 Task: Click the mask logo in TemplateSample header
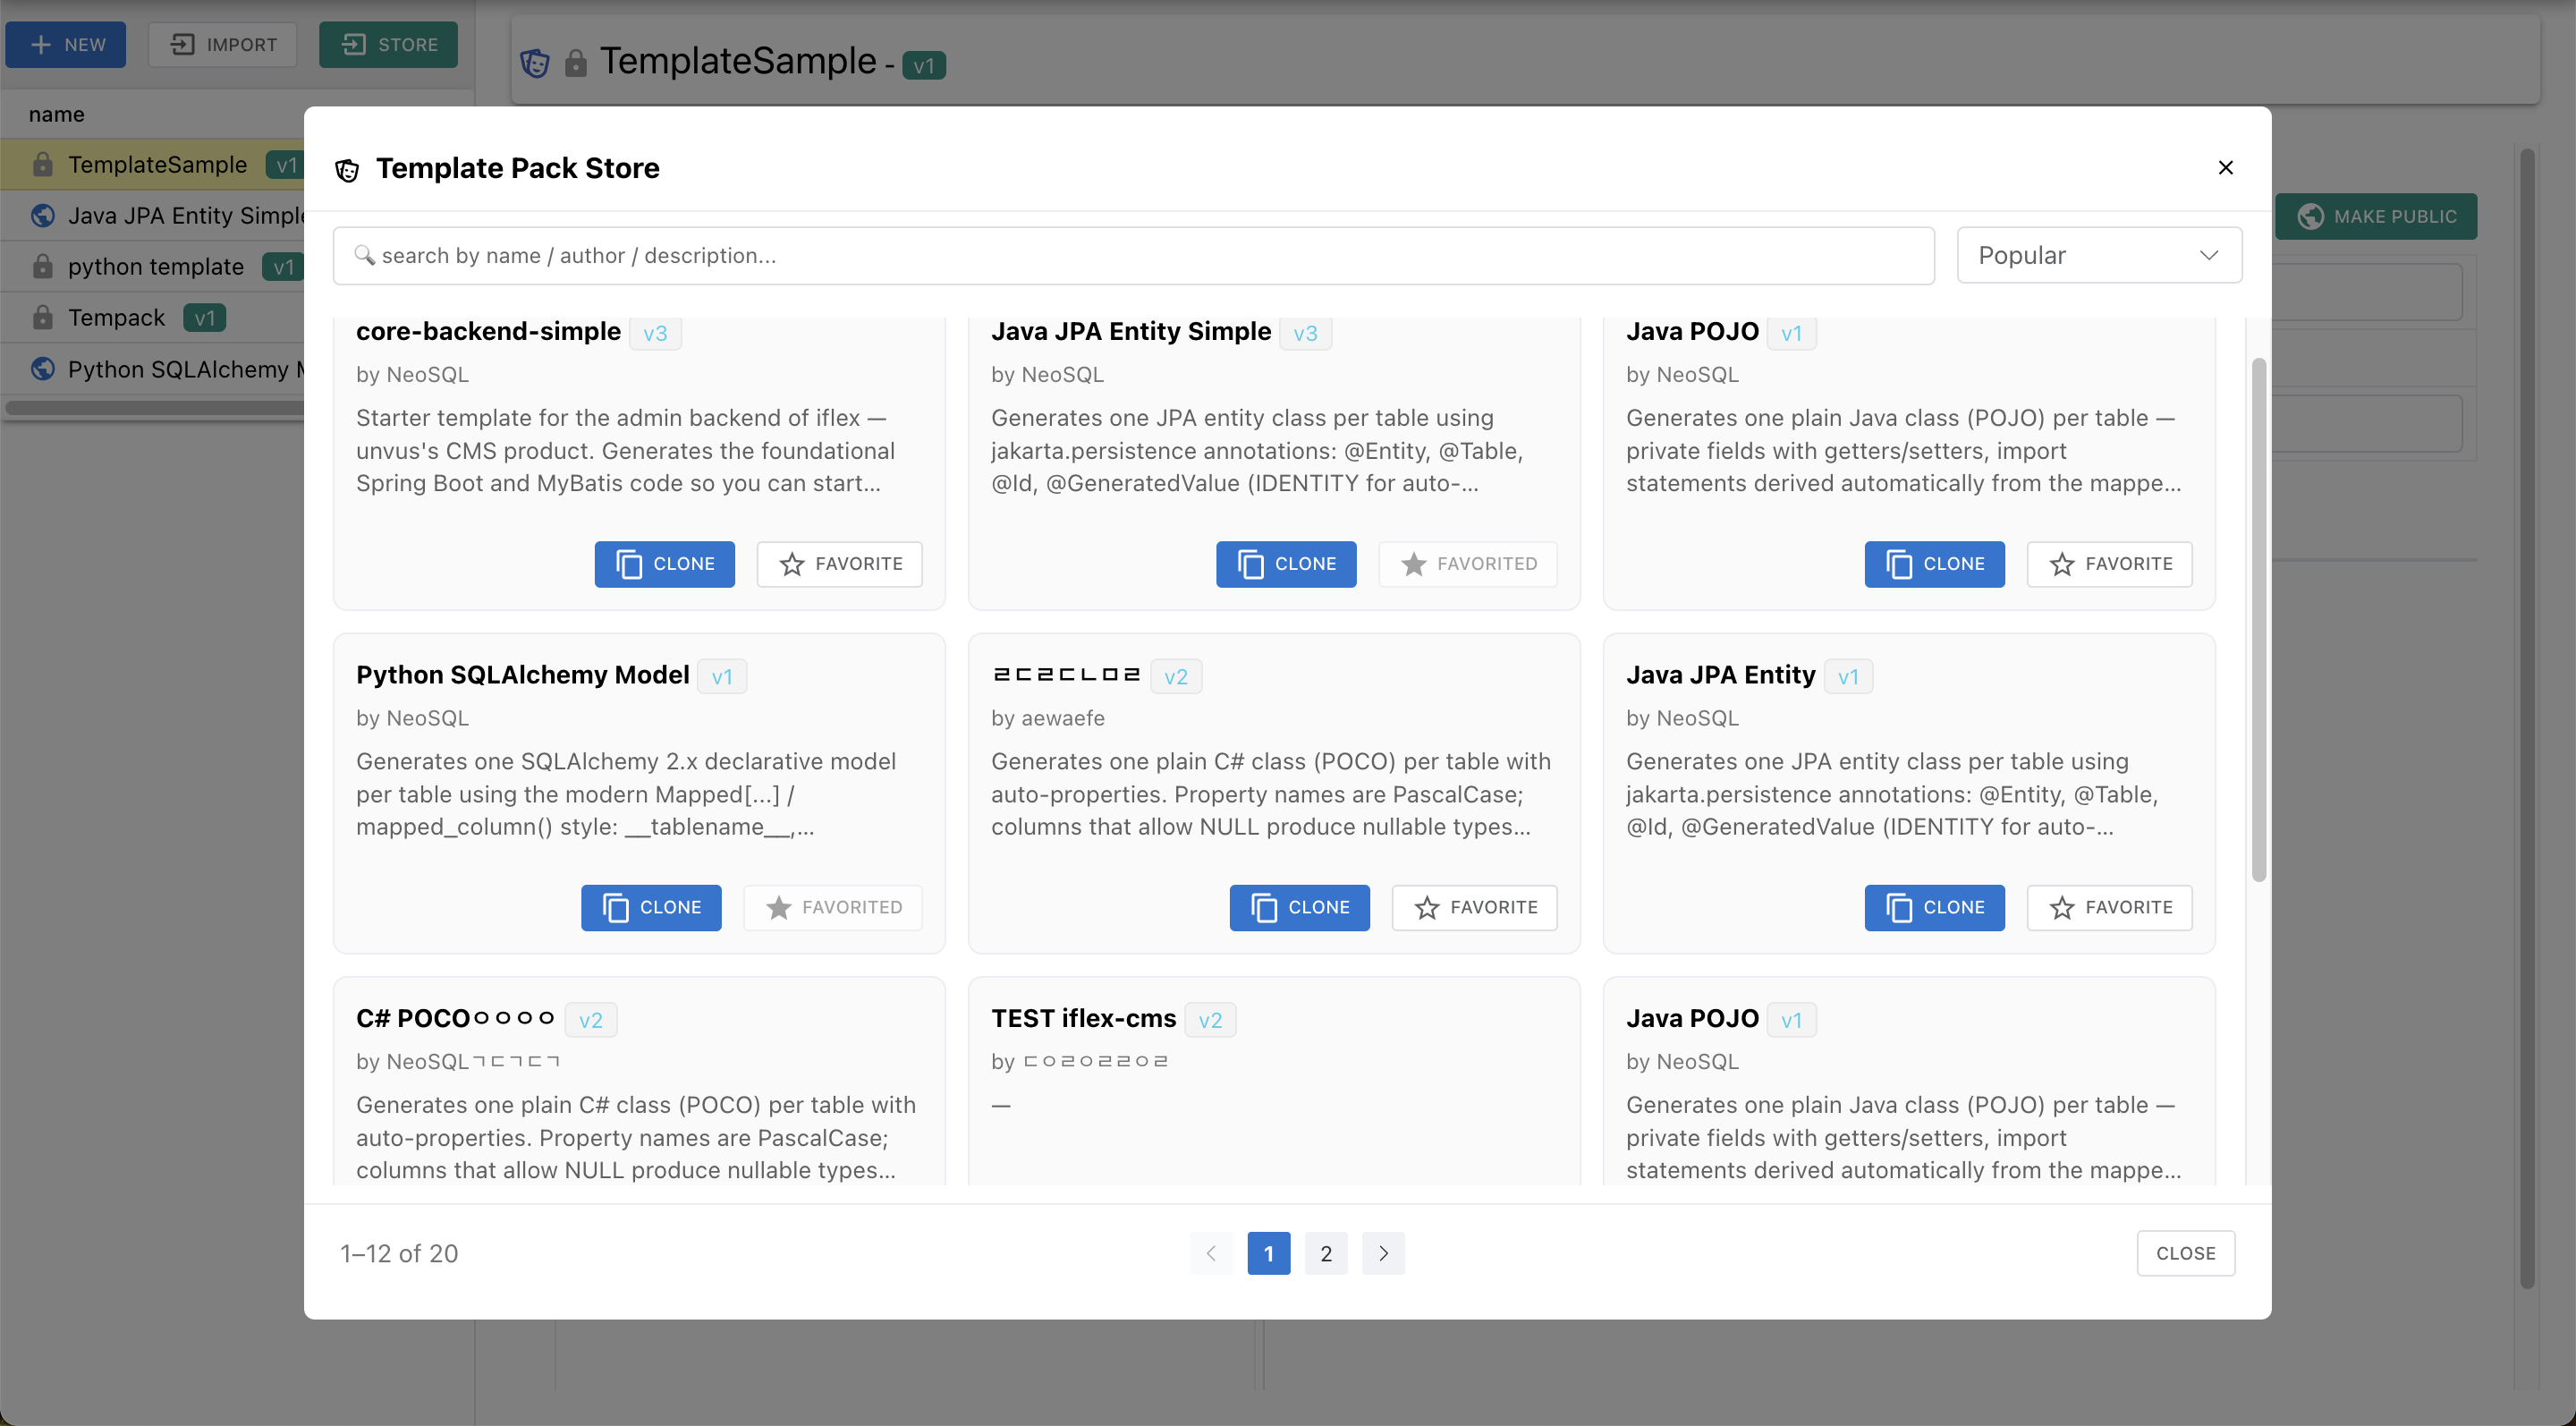coord(535,63)
